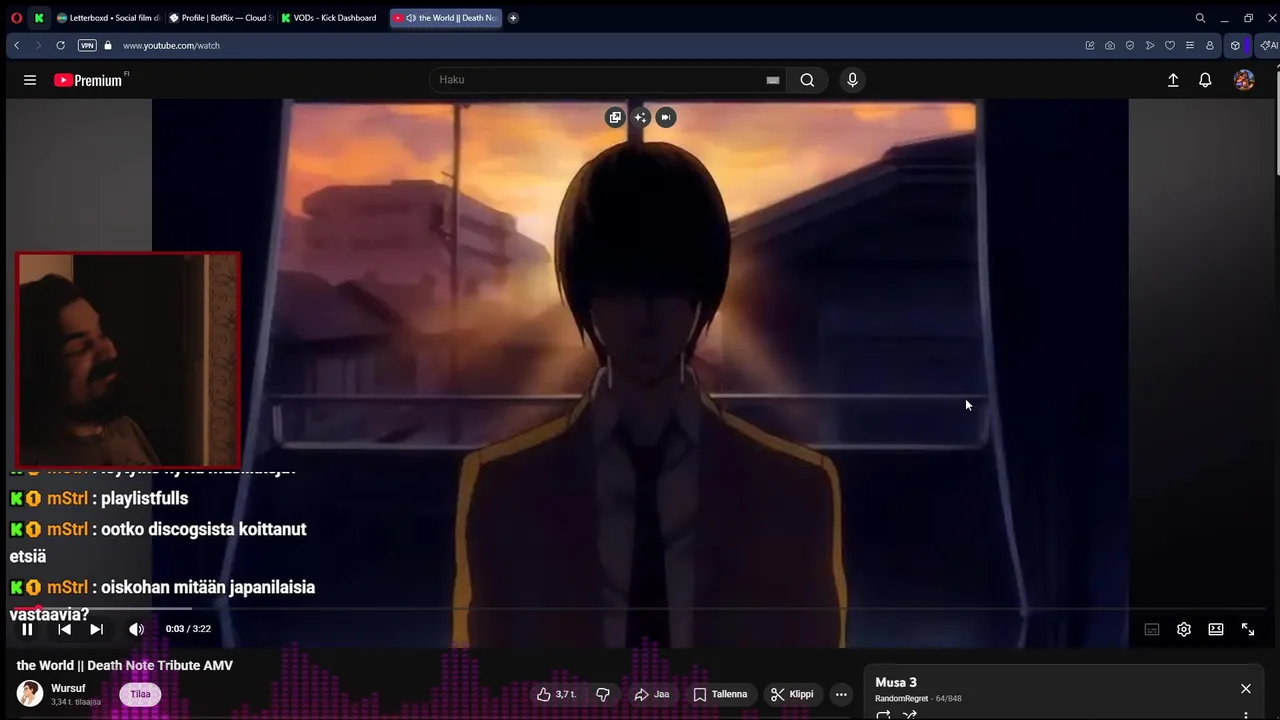Viewport: 1280px width, 720px height.
Task: Start voice search with the microphone
Action: tap(852, 80)
